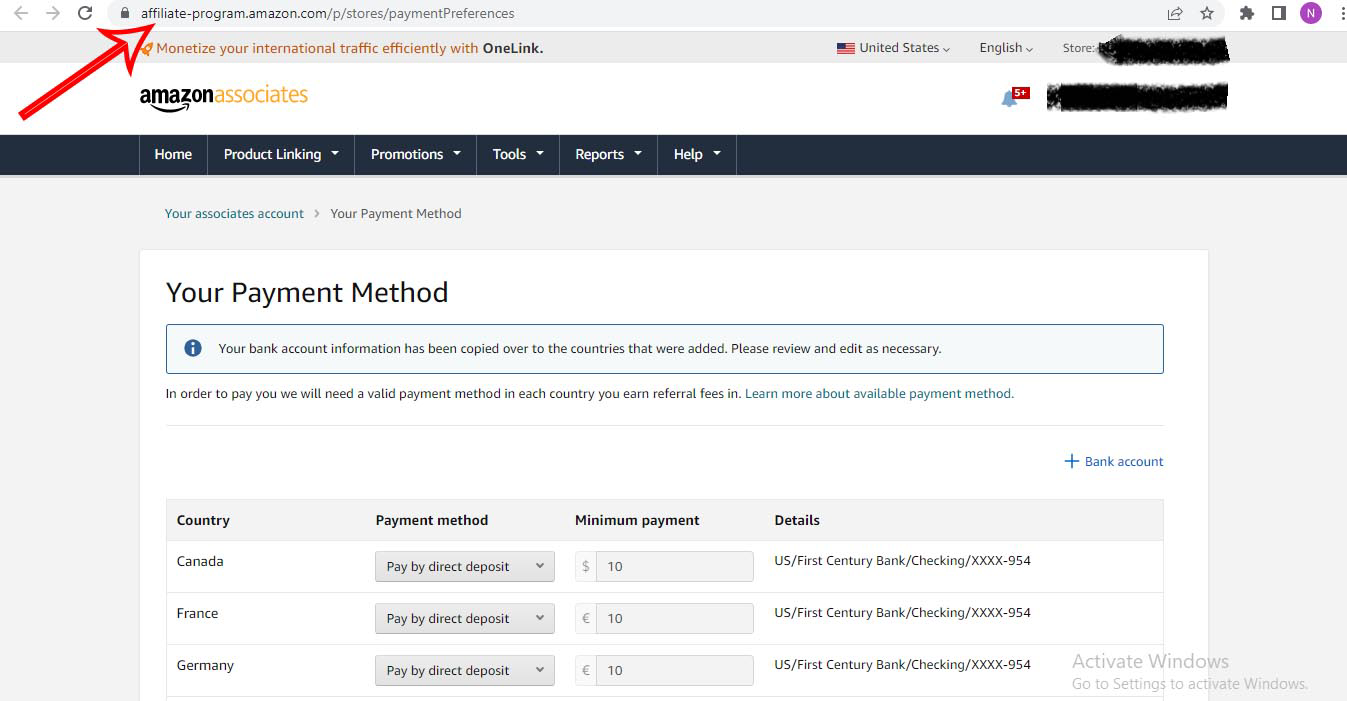Click the Your Payment Method heading
This screenshot has width=1347, height=701.
tap(307, 292)
